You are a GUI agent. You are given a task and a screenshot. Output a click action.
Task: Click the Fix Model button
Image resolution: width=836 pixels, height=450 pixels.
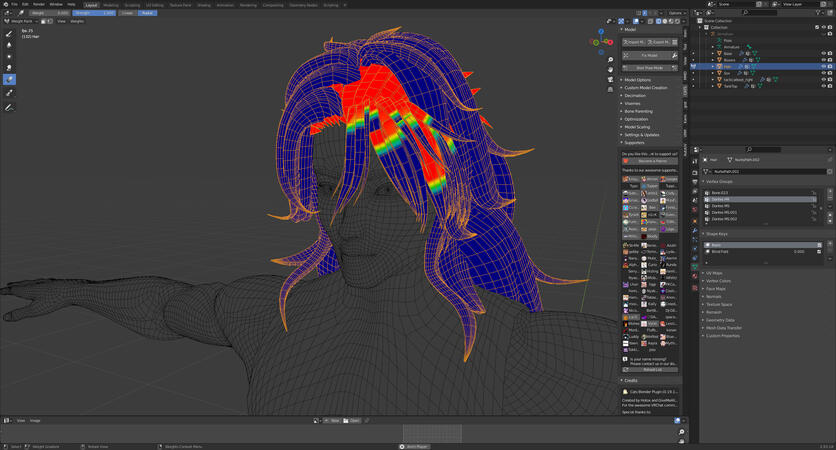coord(649,55)
